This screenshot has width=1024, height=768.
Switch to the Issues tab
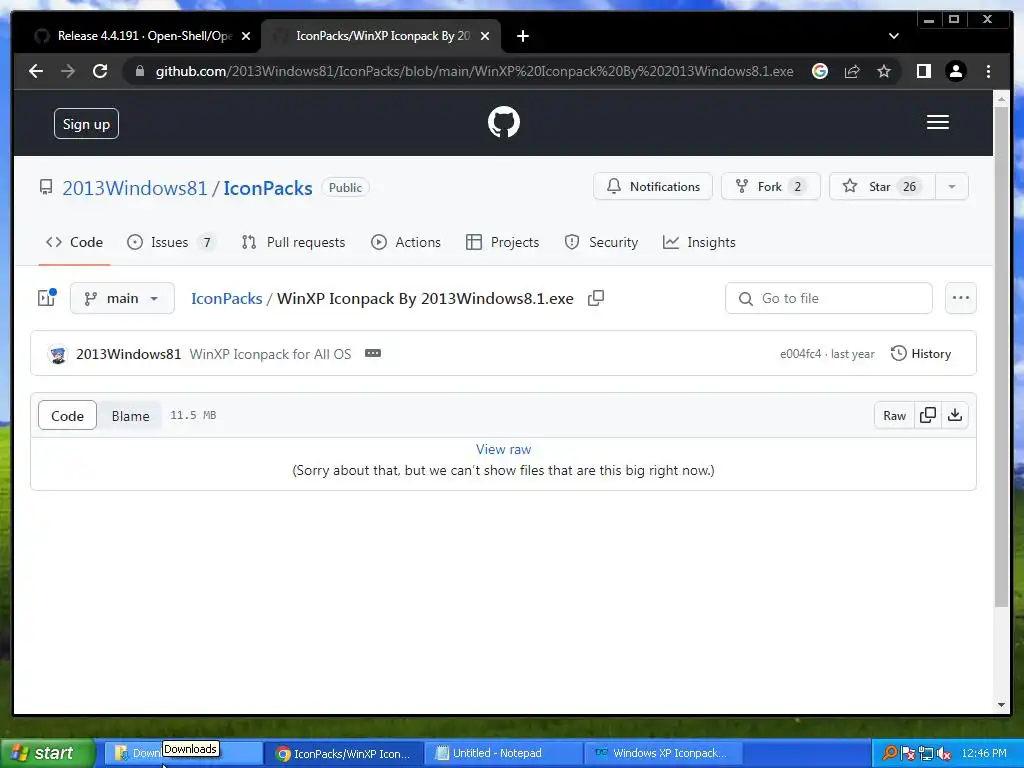click(170, 242)
